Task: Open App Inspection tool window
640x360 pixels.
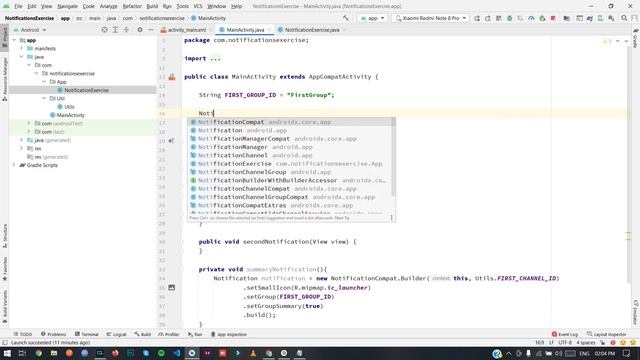Action: pyautogui.click(x=229, y=334)
